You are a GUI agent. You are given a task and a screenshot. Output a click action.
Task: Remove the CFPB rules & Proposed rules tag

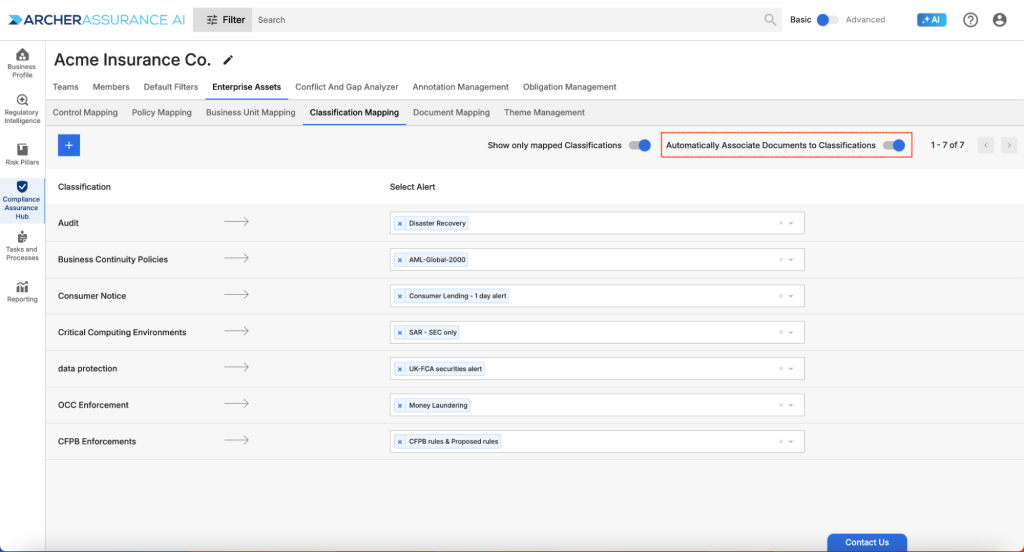click(x=400, y=442)
